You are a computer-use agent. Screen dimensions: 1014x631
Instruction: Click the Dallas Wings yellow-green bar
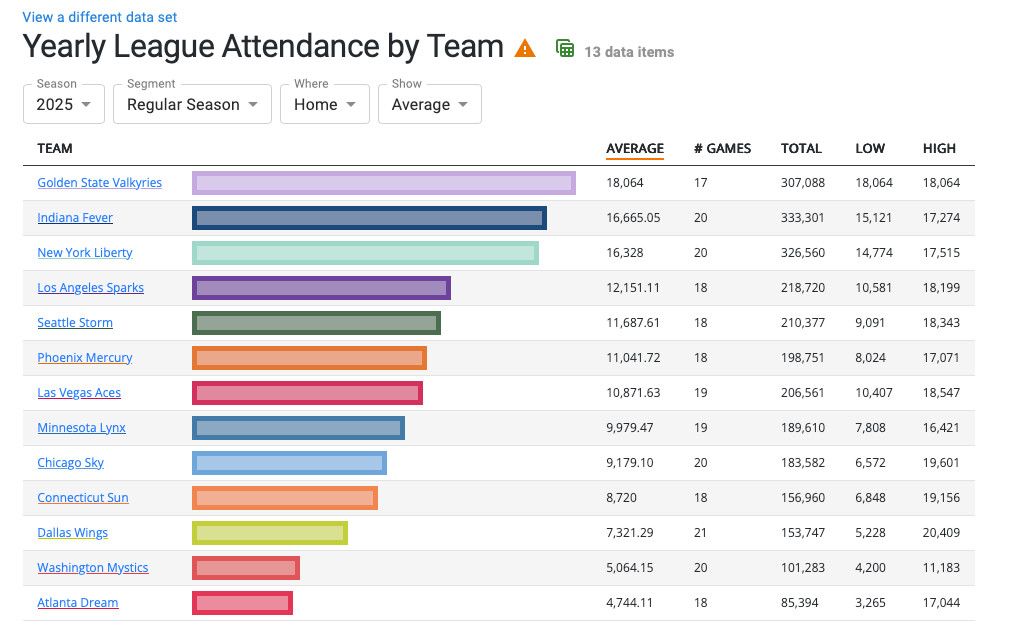(269, 533)
